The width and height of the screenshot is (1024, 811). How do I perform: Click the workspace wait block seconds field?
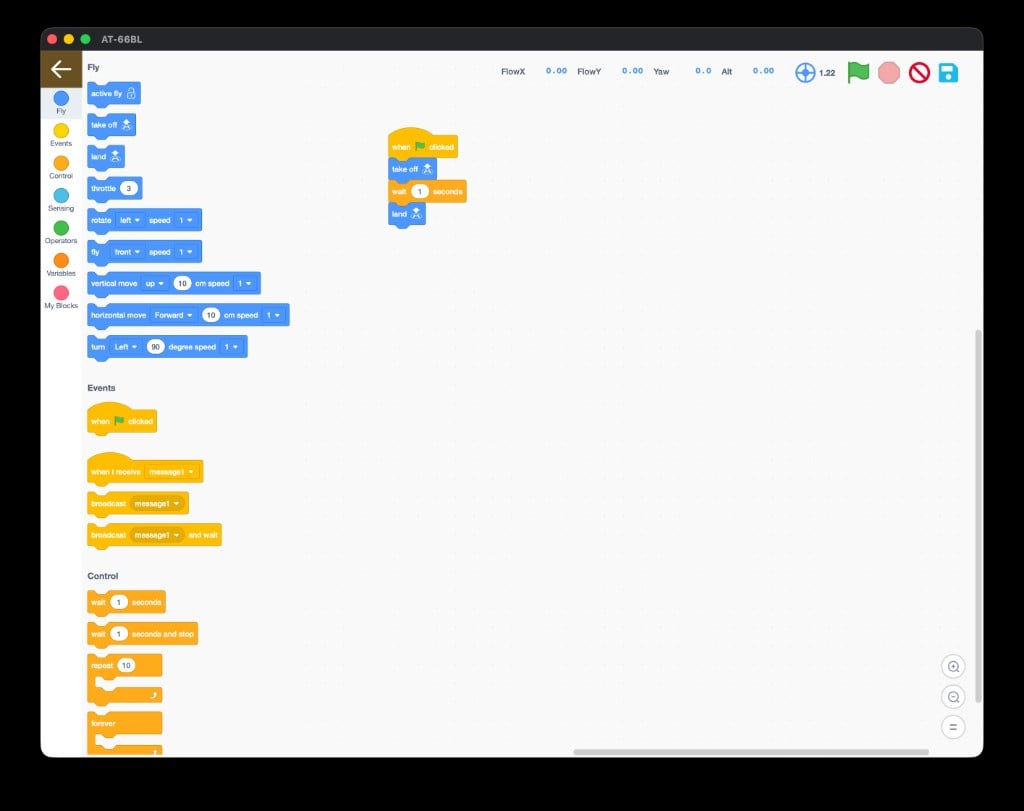419,191
